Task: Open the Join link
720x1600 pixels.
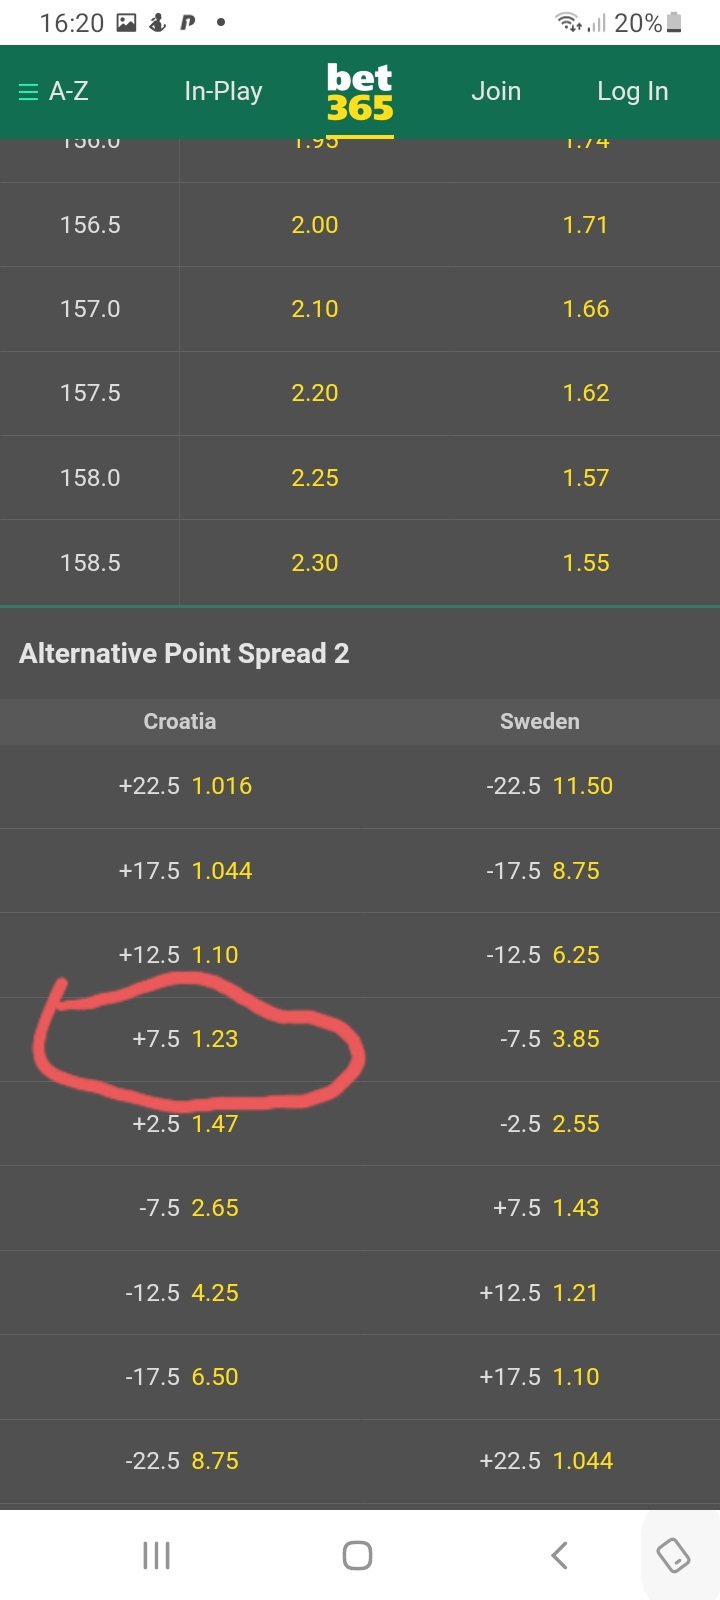Action: click(496, 92)
